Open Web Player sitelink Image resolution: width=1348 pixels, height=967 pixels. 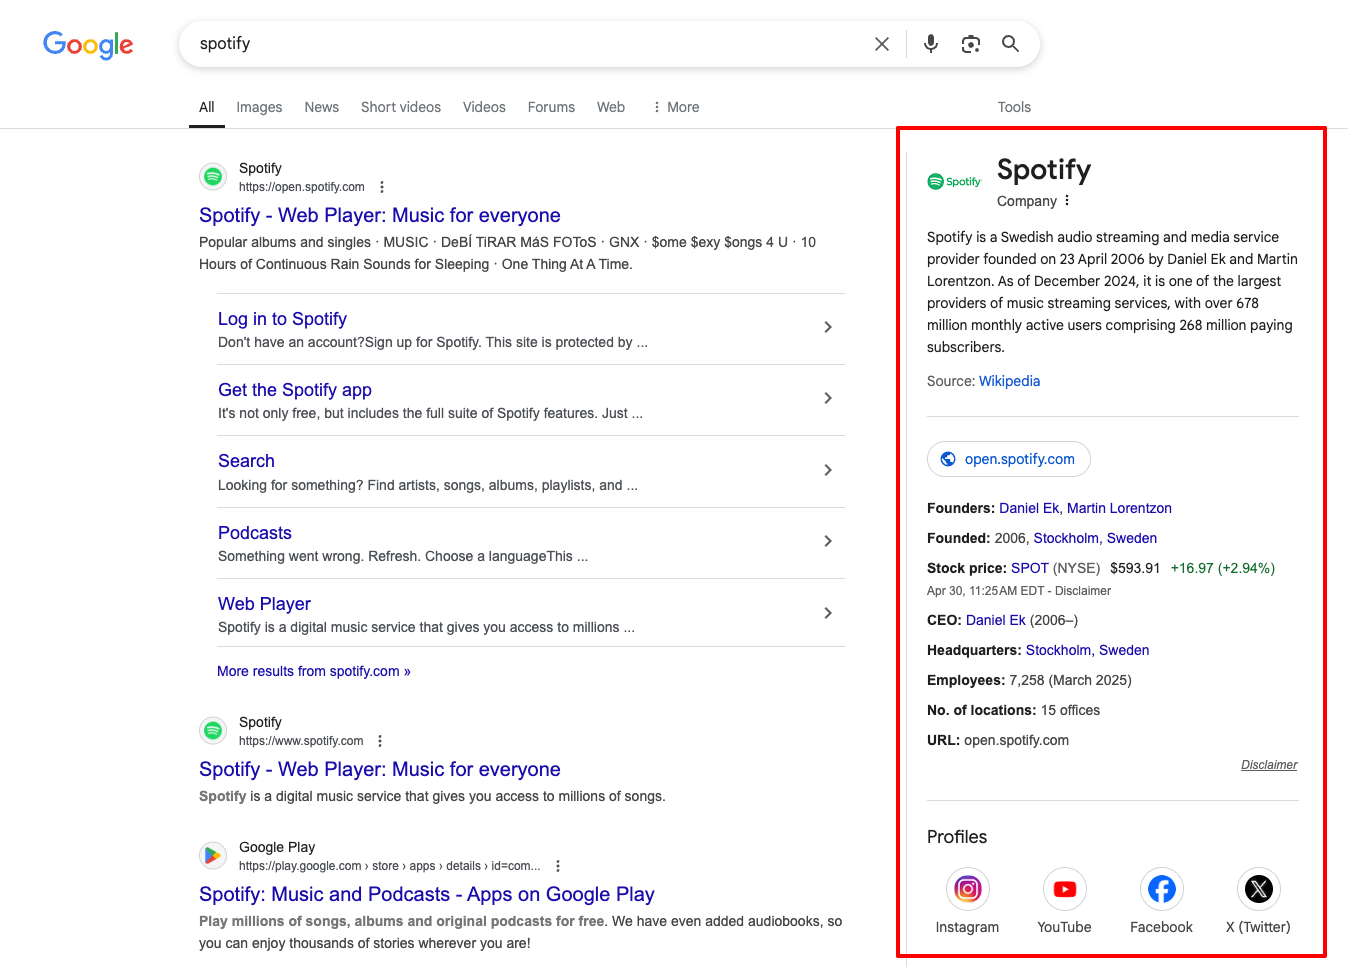(x=265, y=604)
